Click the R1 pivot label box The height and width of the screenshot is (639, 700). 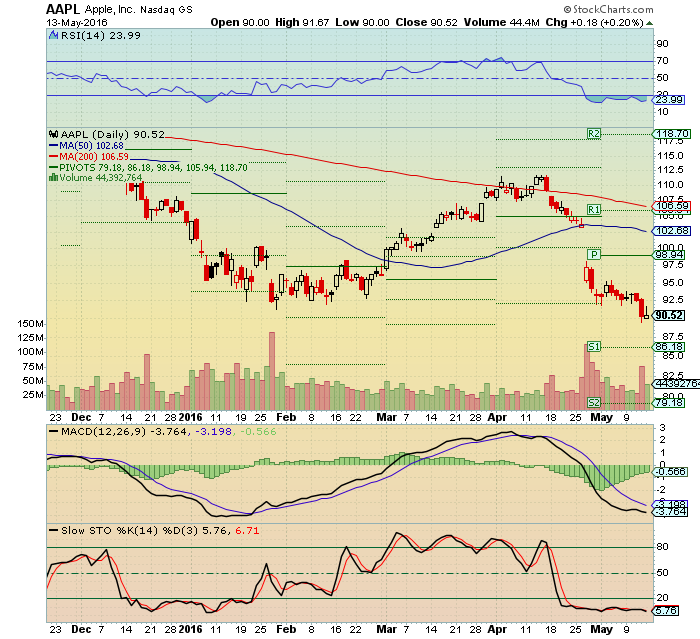[x=594, y=209]
